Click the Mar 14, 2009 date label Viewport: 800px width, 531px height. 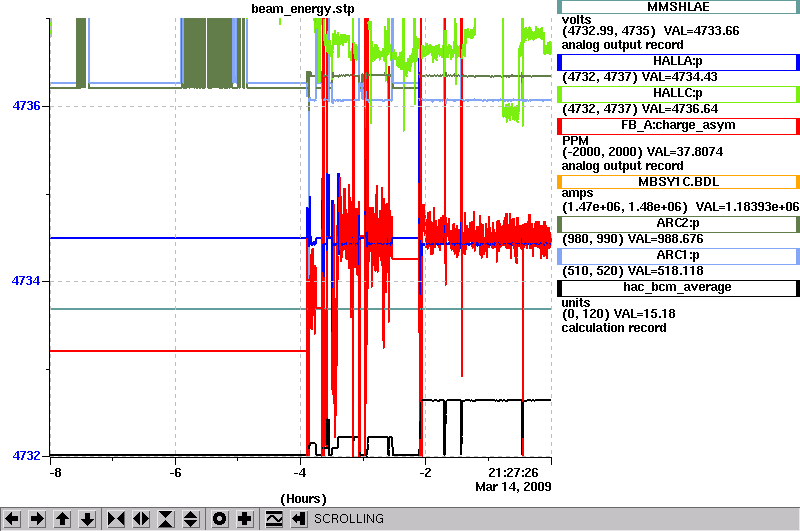pyautogui.click(x=513, y=487)
